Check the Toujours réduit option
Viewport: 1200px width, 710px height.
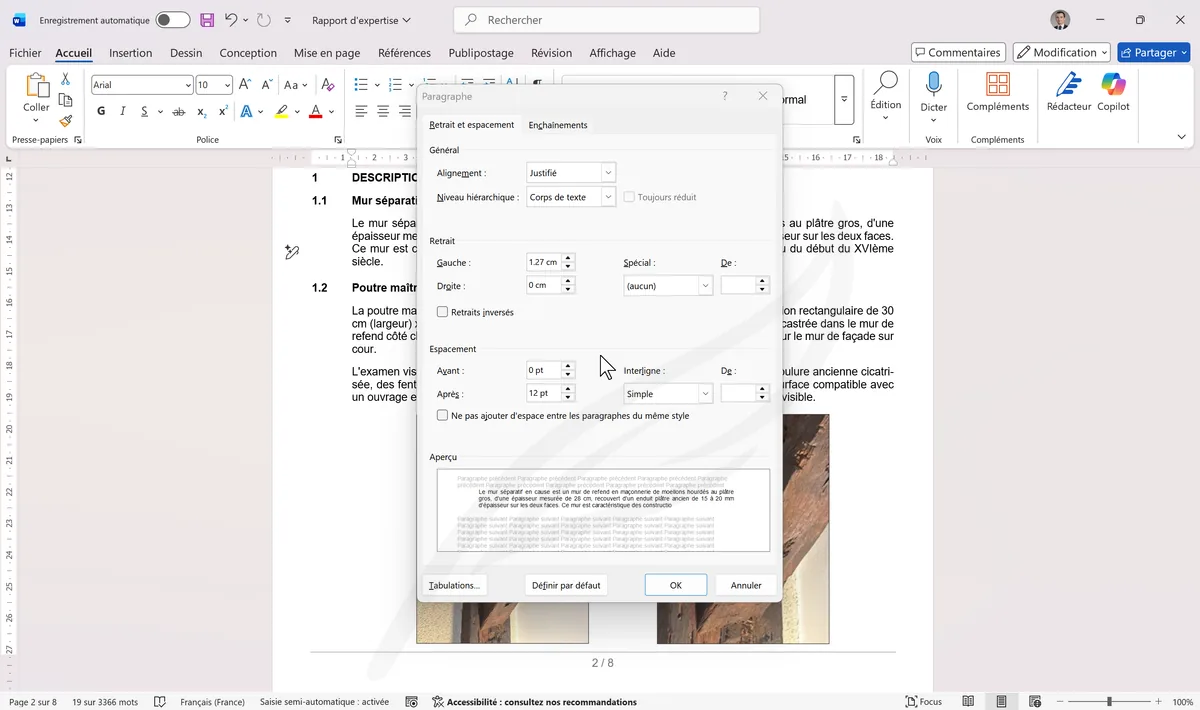pos(631,197)
